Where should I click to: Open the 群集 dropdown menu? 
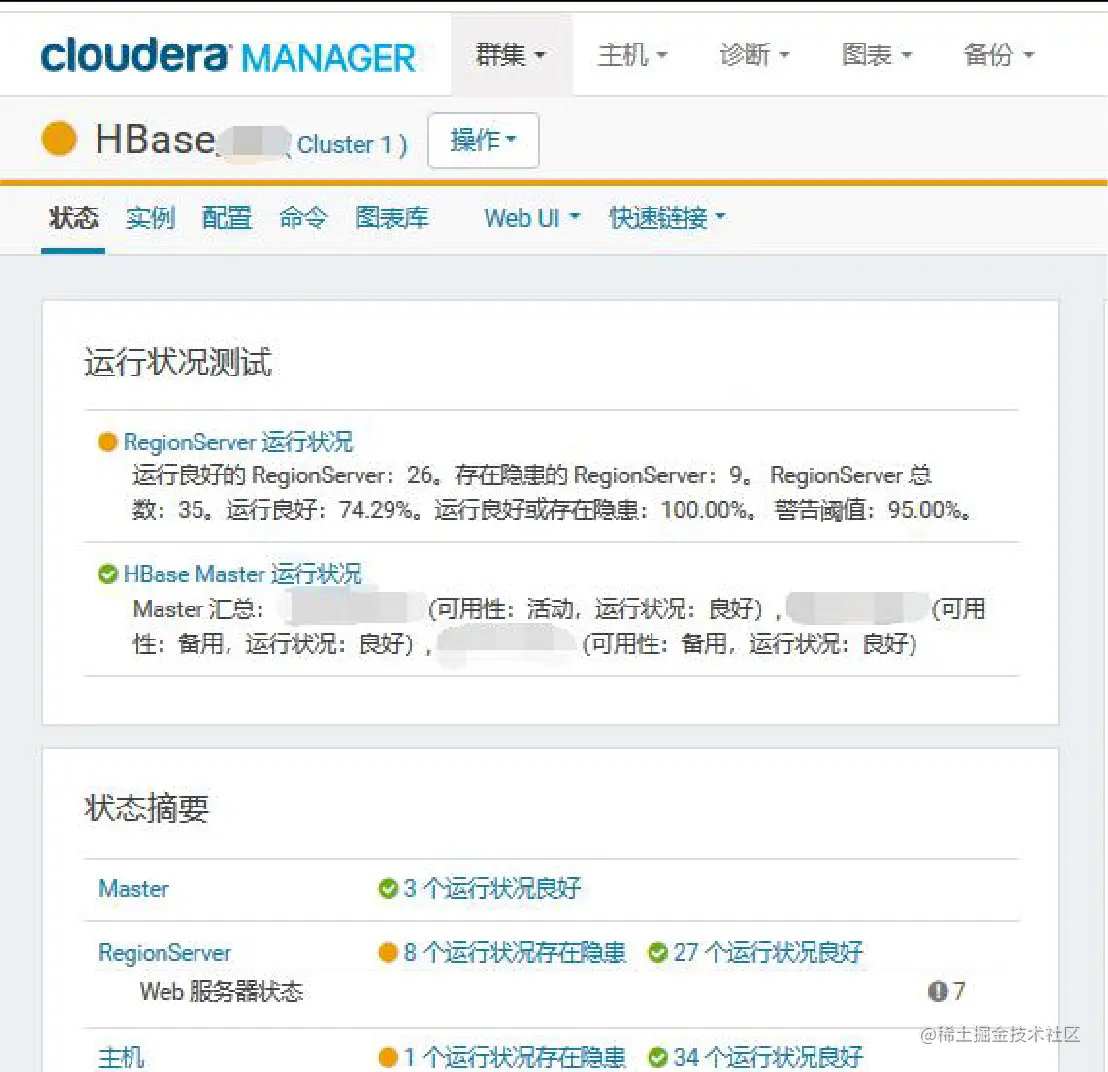click(511, 54)
